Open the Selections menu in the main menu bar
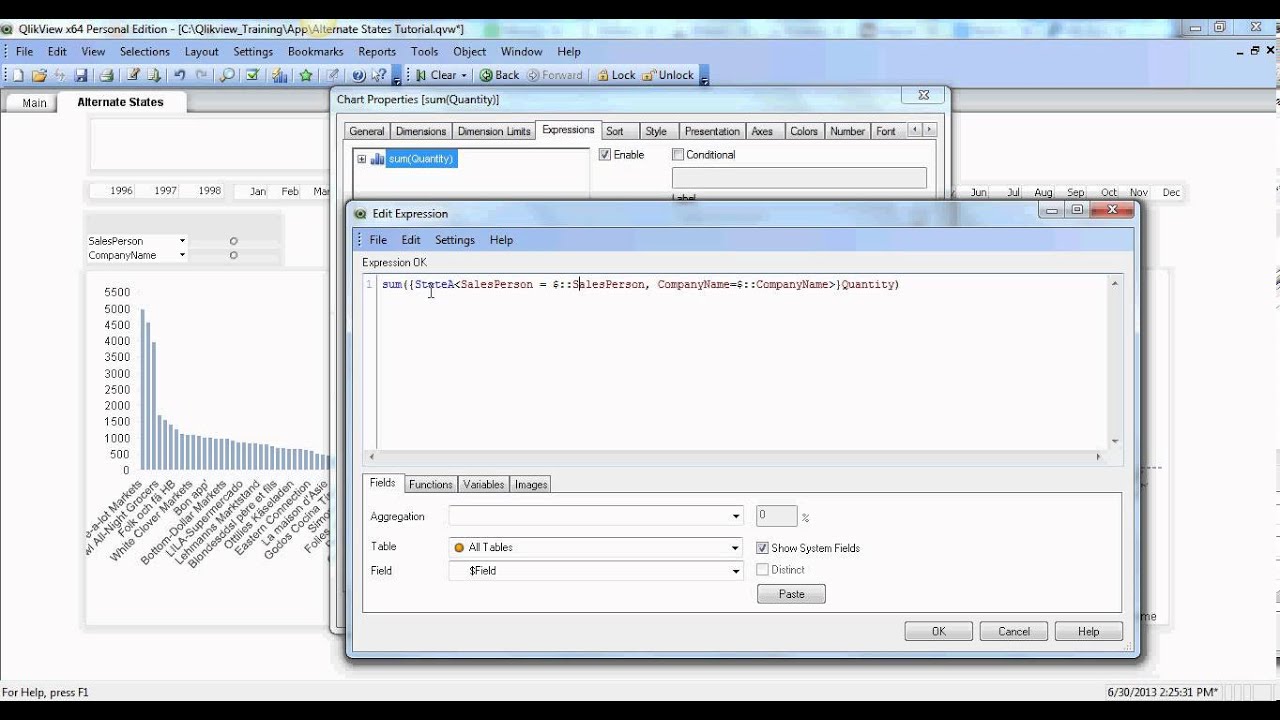 [x=145, y=52]
